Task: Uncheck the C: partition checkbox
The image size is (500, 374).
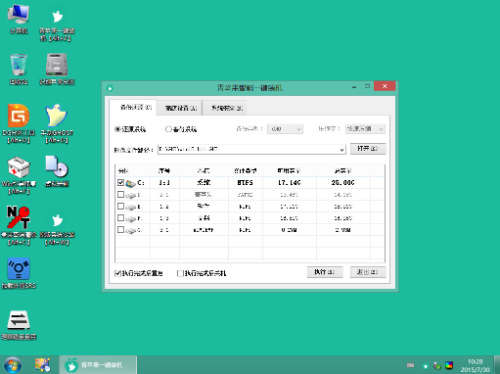Action: tap(121, 182)
